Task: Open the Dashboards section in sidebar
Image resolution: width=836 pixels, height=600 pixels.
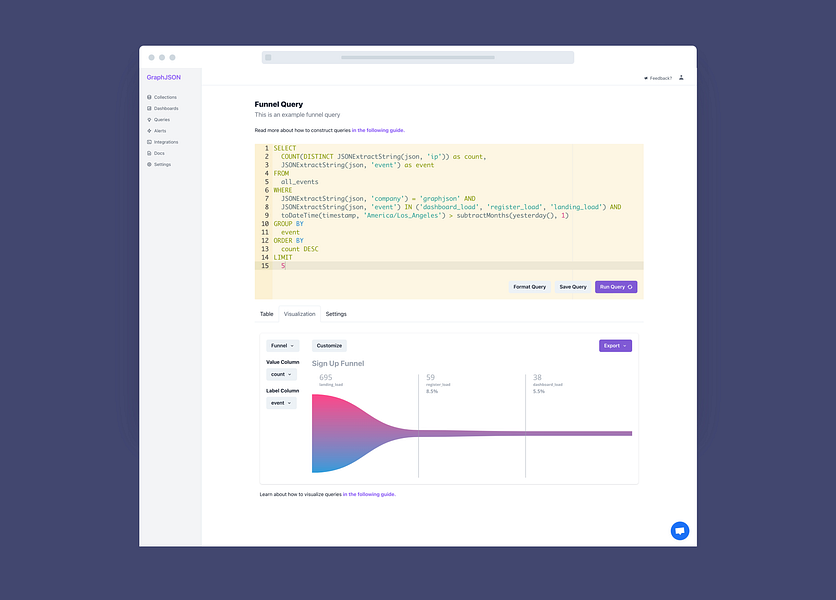Action: point(166,108)
